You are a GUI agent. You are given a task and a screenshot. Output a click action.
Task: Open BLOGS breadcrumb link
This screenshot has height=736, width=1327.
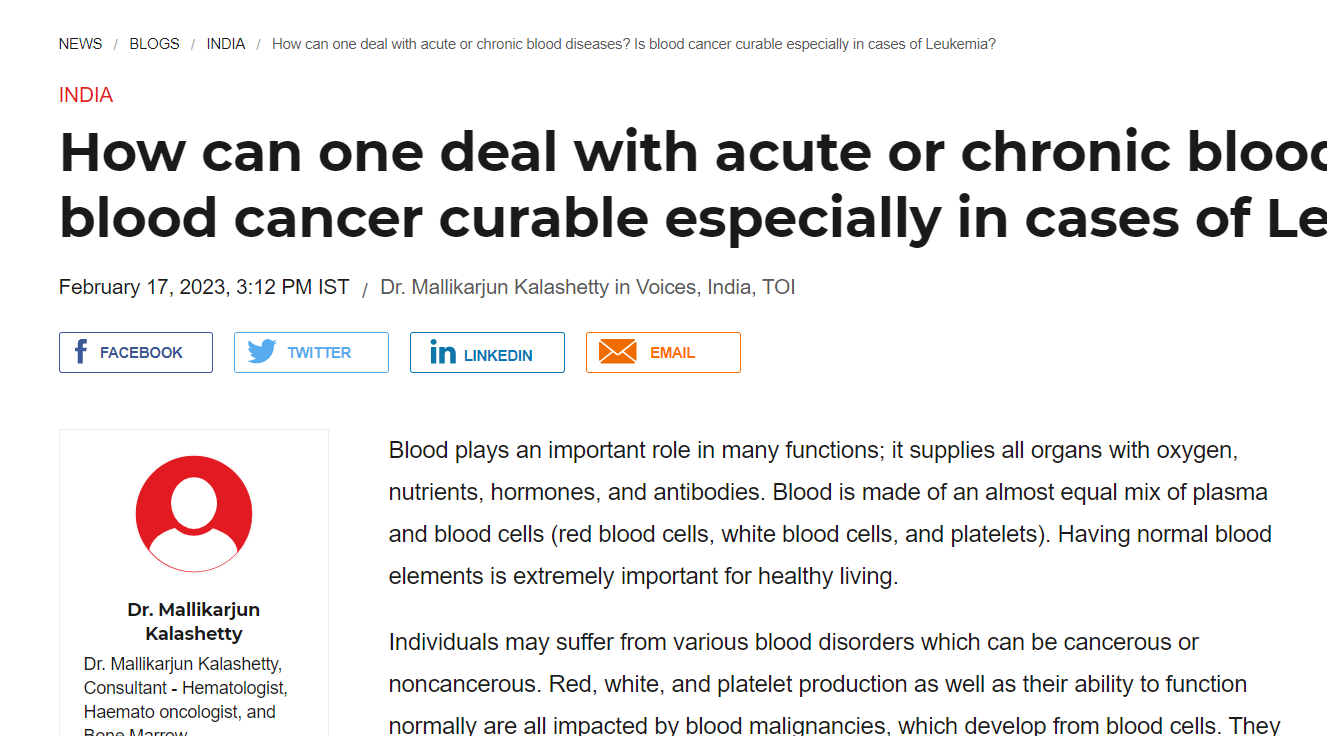click(154, 44)
